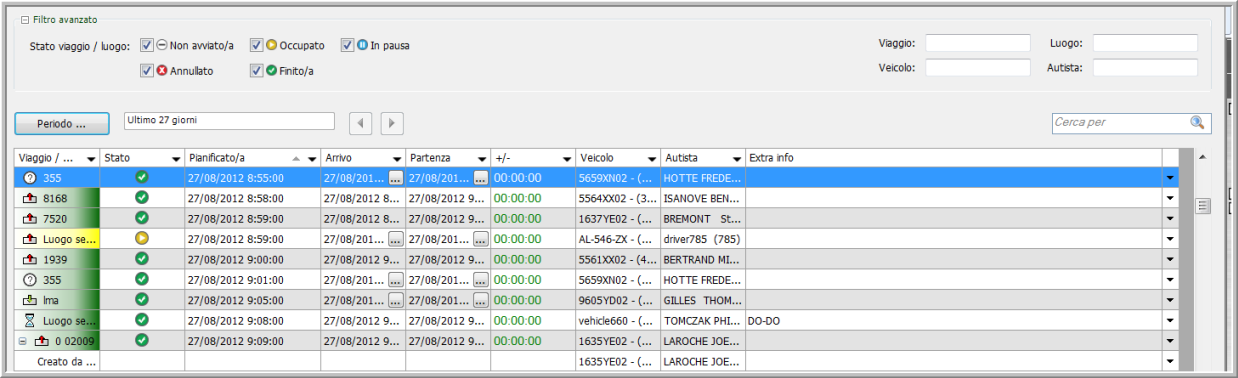
Task: Click the question mark icon in the 9:01:00 row
Action: coord(29,280)
